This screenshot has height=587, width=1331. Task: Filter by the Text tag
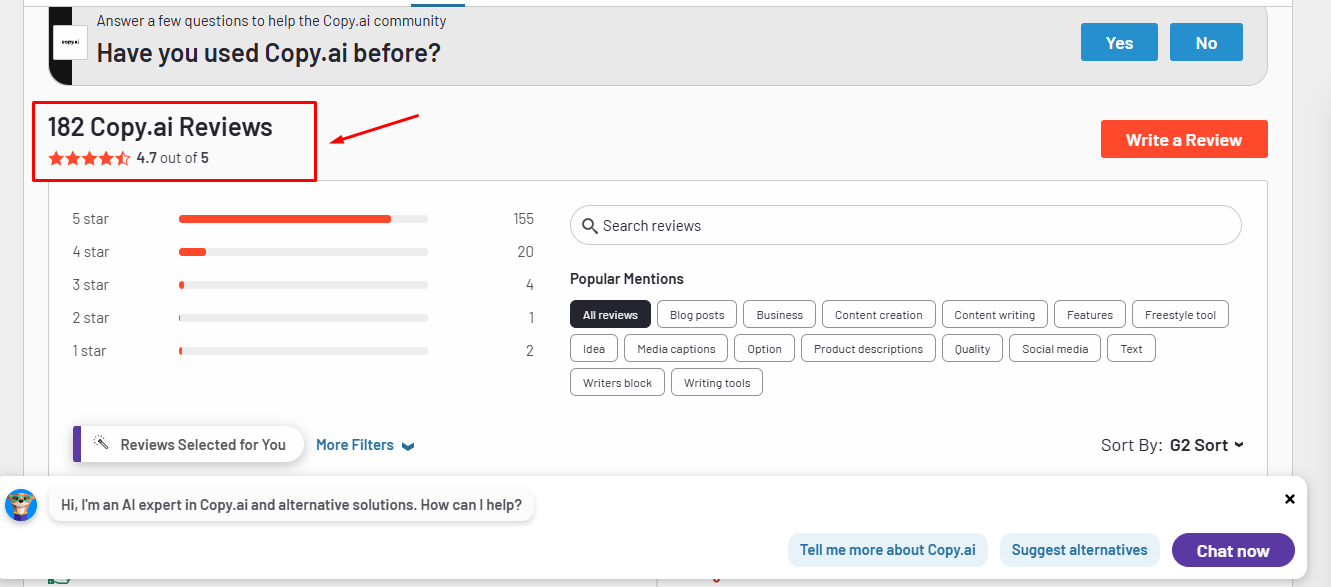click(1131, 348)
